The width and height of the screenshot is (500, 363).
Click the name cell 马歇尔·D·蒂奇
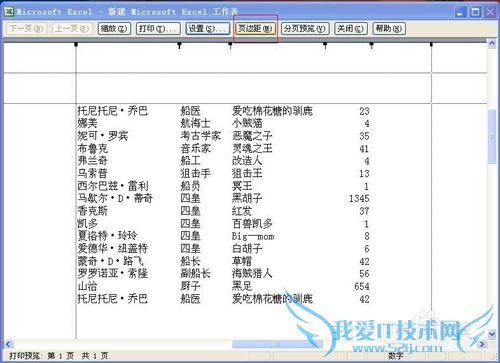pyautogui.click(x=115, y=198)
